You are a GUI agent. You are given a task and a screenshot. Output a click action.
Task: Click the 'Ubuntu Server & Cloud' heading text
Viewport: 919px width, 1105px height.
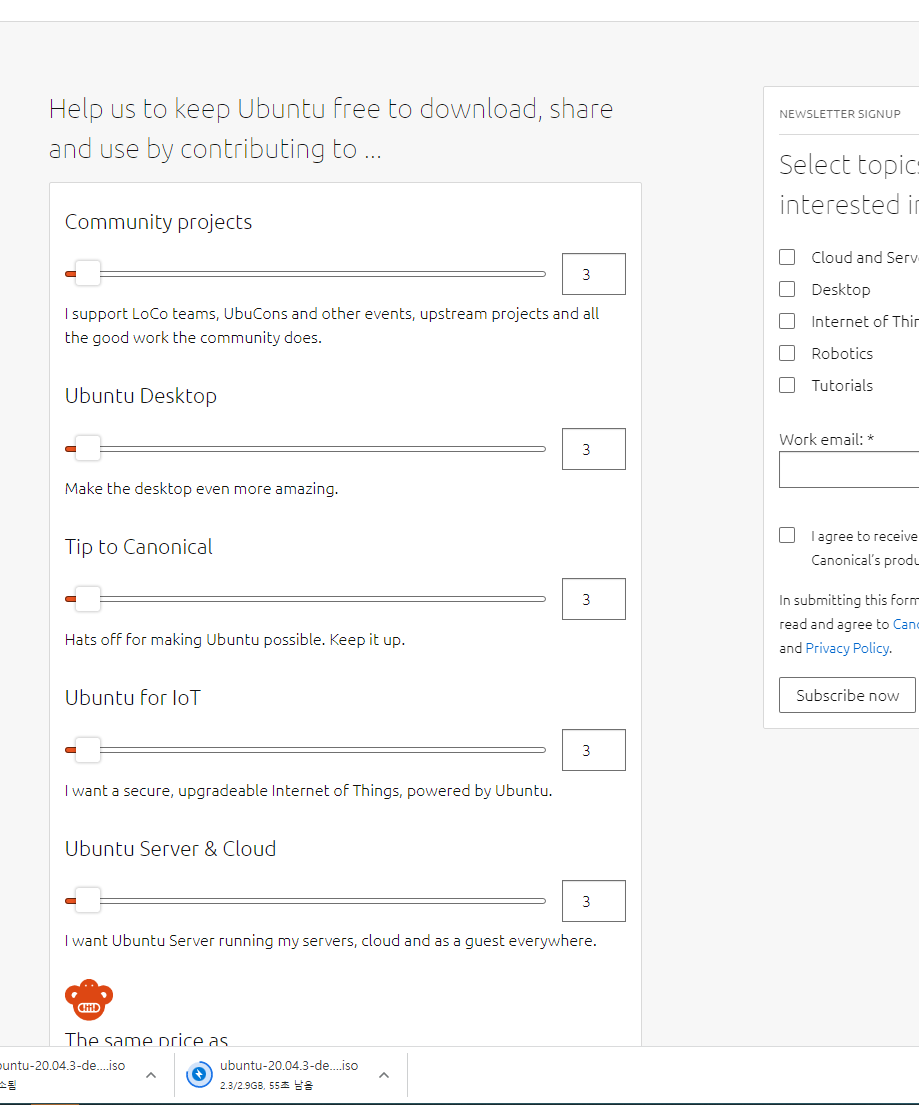tap(171, 848)
